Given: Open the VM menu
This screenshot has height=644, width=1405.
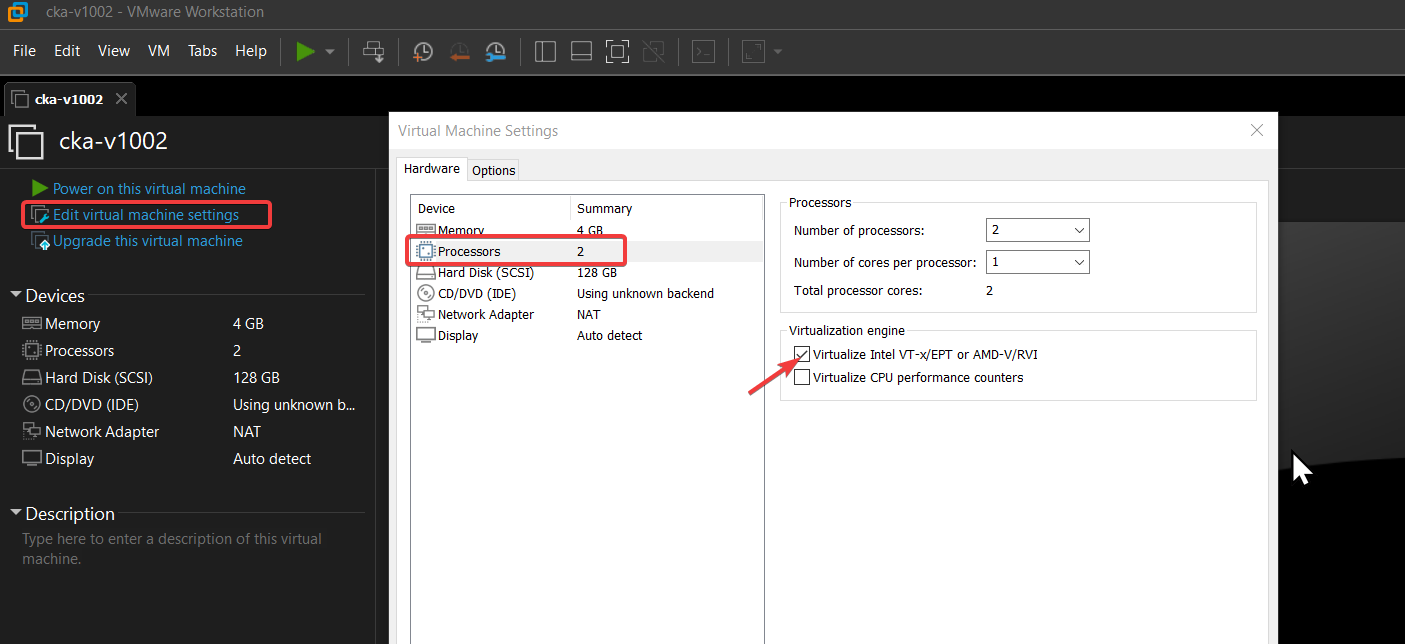Looking at the screenshot, I should [x=159, y=50].
